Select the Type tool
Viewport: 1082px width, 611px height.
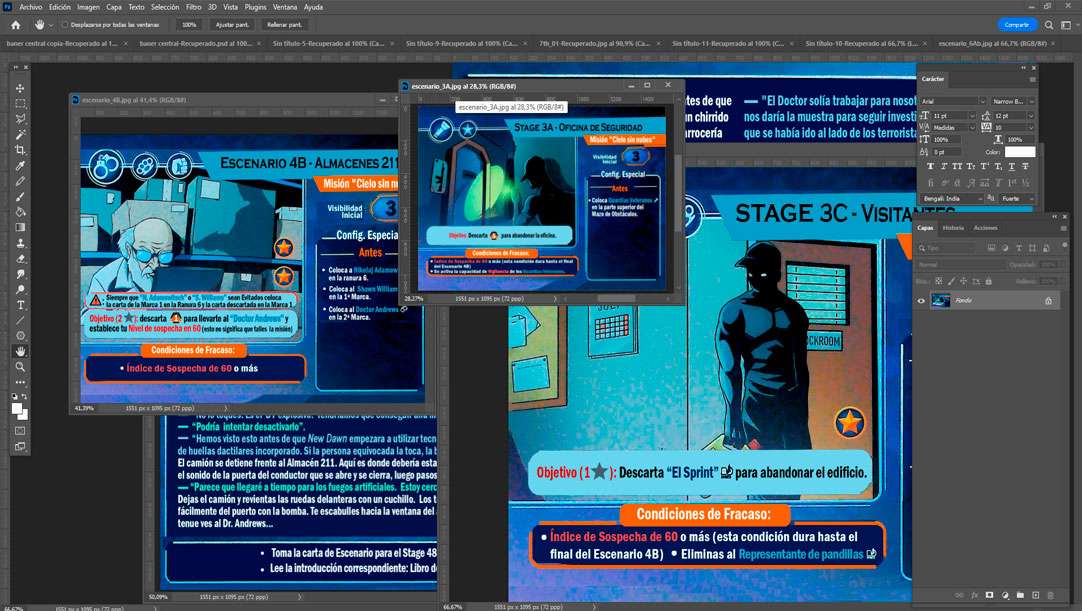pyautogui.click(x=20, y=304)
